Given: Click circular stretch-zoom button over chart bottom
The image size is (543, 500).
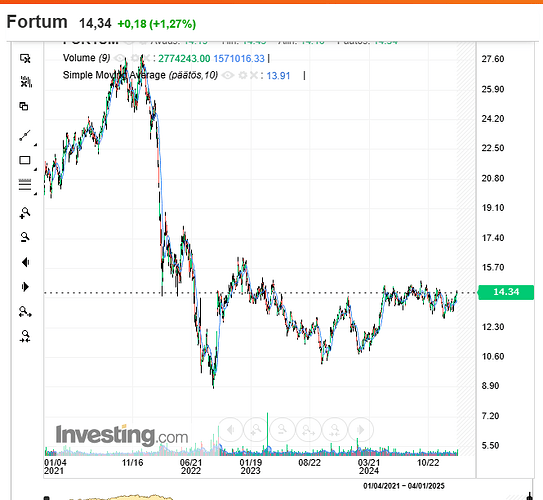Looking at the screenshot, I should (x=308, y=430).
